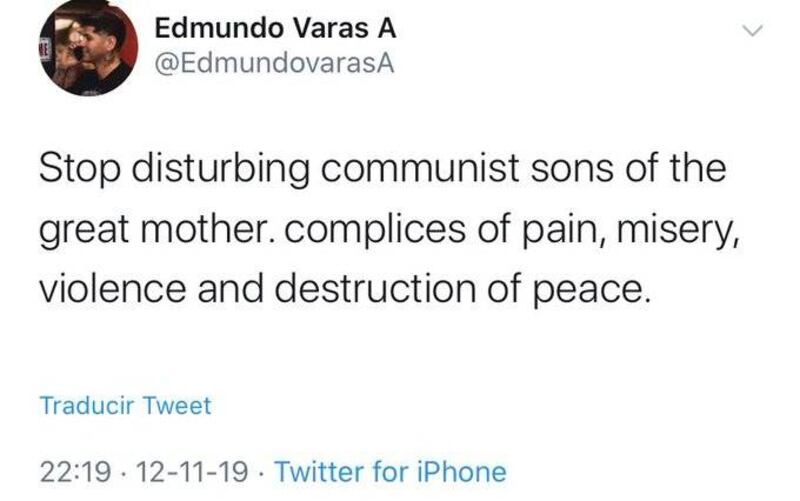Click the word 'pain' in the tweet

(x=563, y=231)
